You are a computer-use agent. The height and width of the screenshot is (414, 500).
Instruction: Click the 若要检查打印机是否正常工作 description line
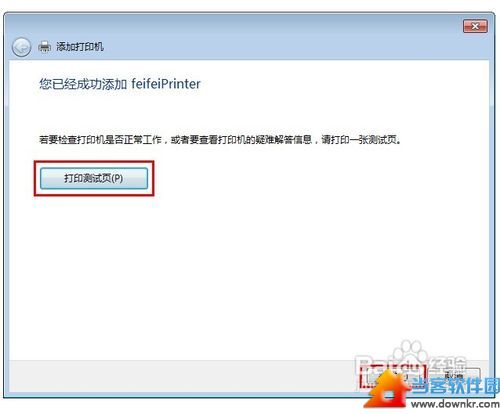220,139
